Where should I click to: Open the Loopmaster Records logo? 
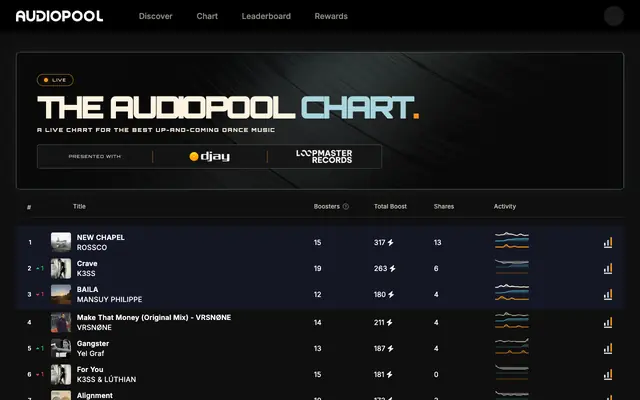[324, 156]
